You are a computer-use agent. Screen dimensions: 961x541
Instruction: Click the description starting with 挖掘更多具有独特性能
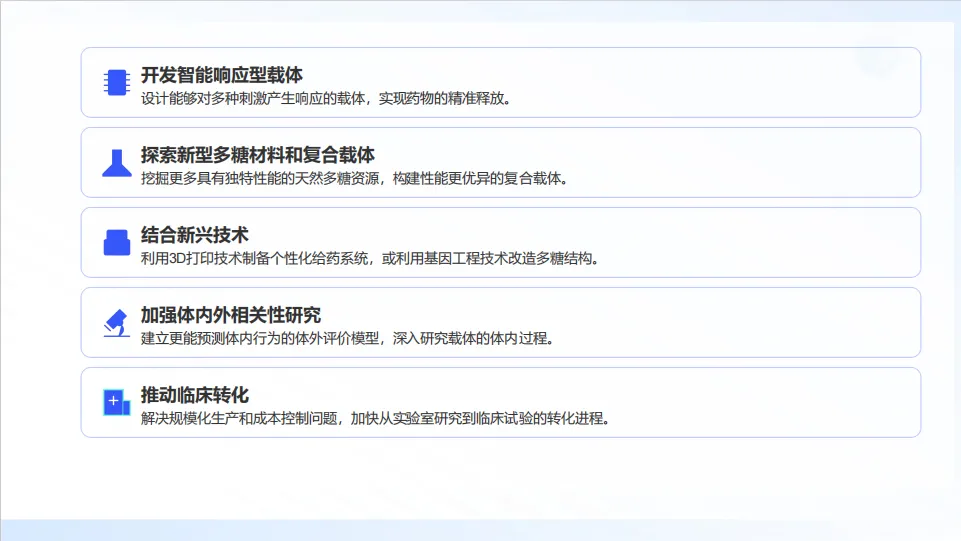[x=354, y=178]
